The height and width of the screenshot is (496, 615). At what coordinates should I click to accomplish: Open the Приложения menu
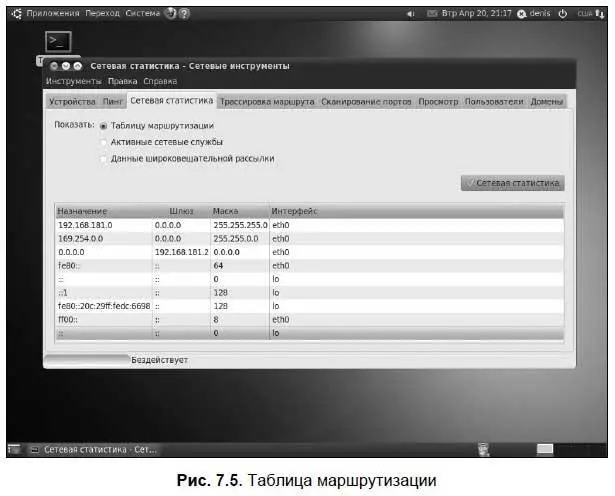[53, 13]
